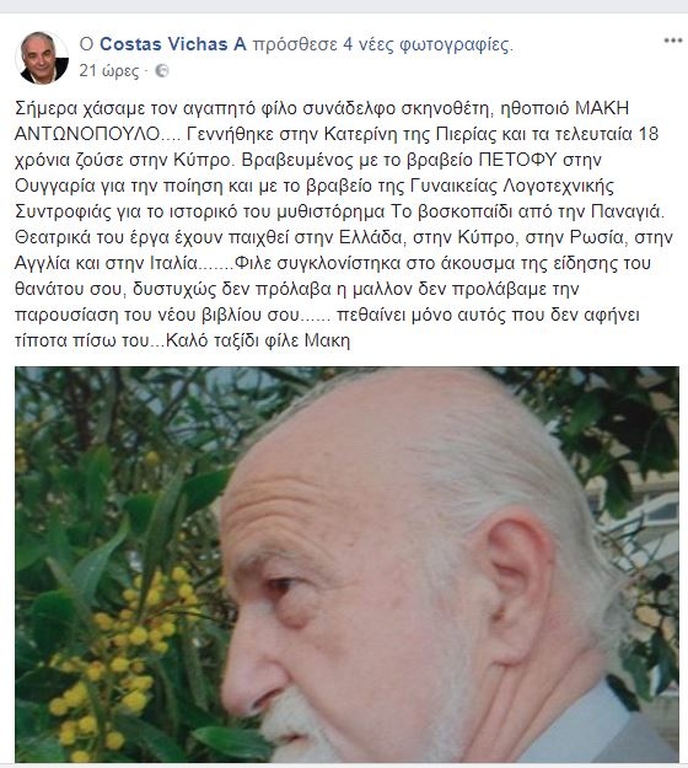Click the first word "Σήμερα" of the post
Image resolution: width=688 pixels, height=768 pixels.
[44, 108]
